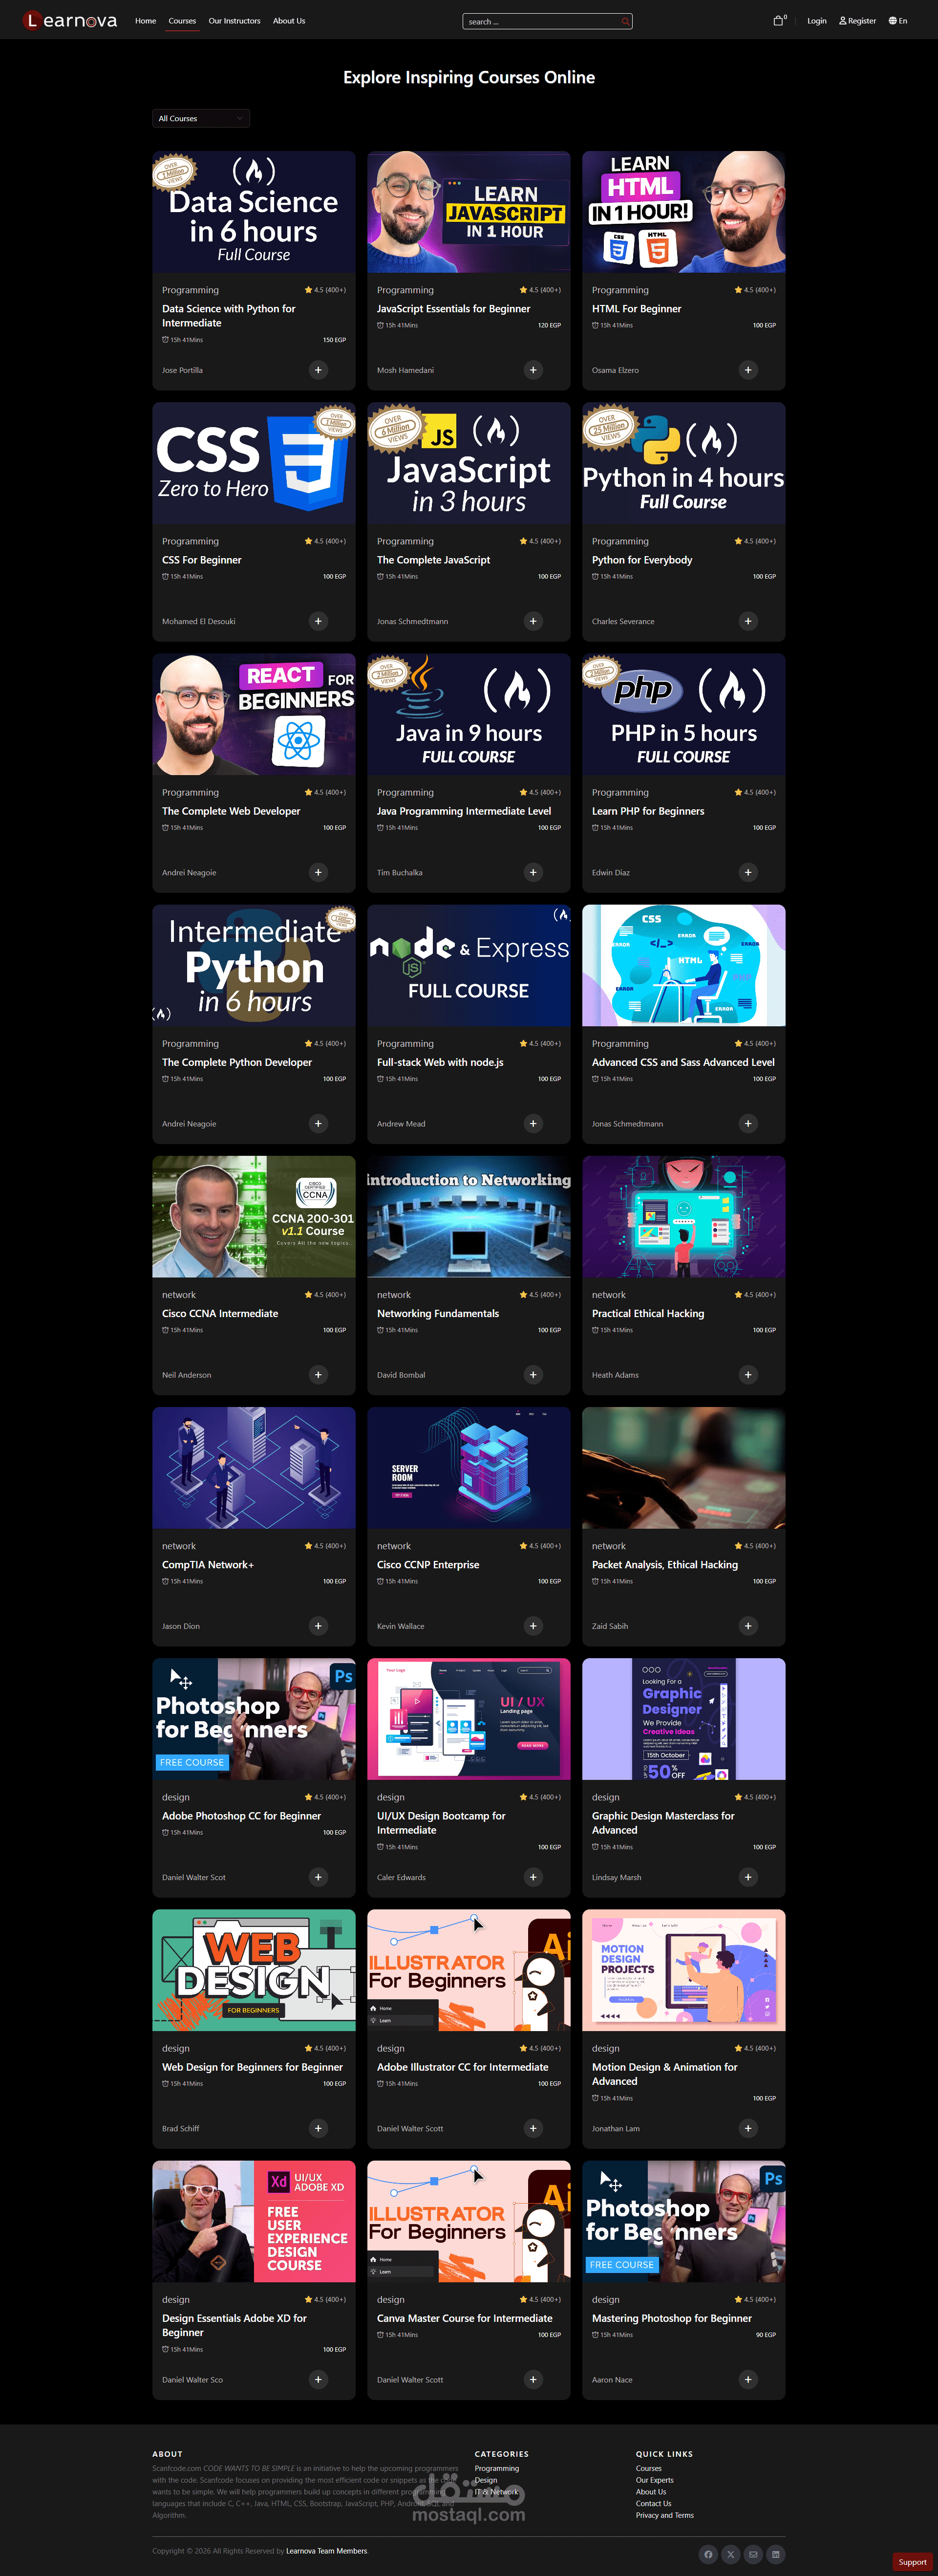Click the Login link

tap(816, 21)
